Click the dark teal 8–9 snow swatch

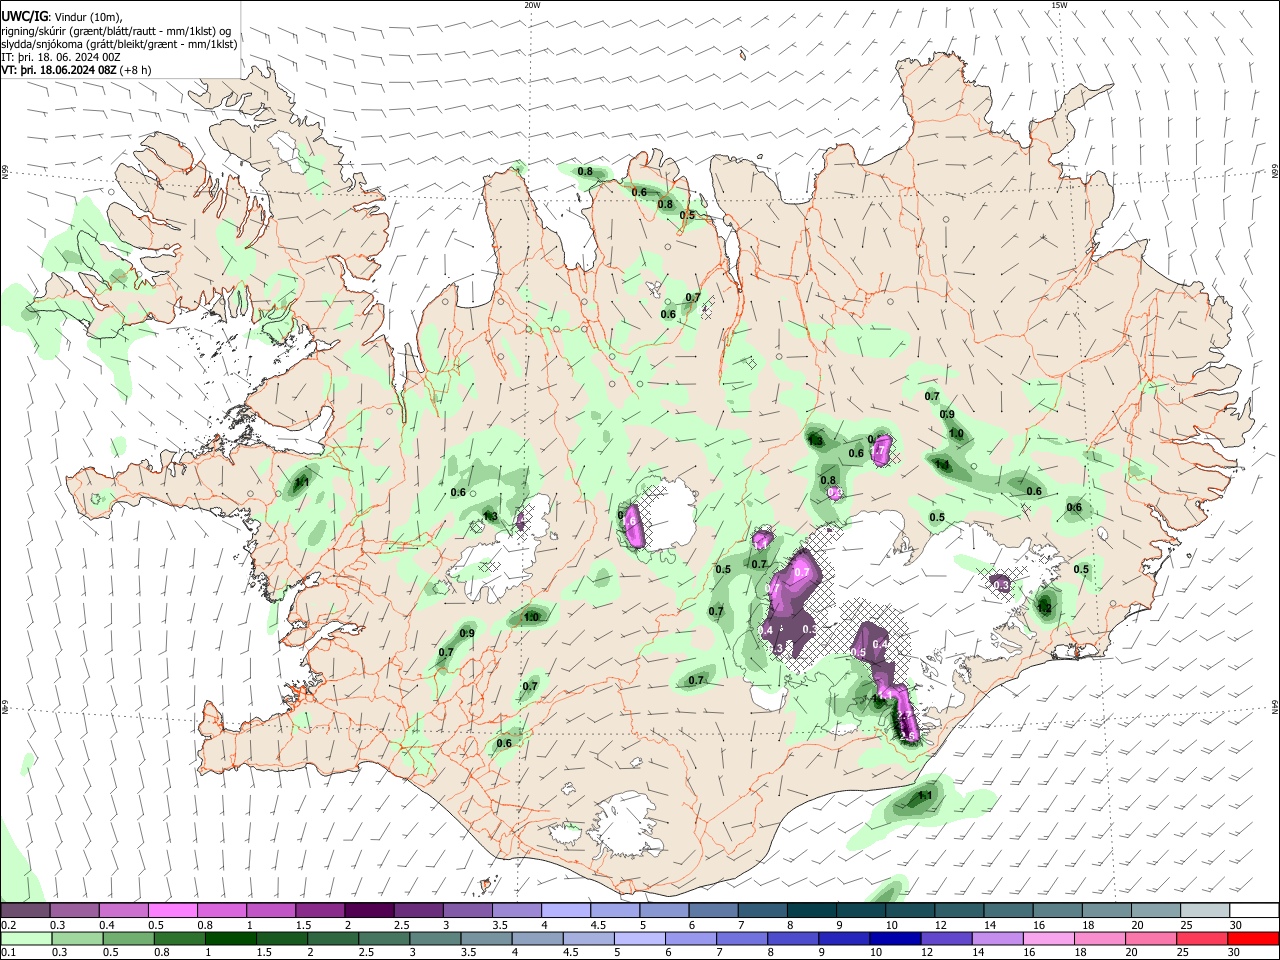coord(811,910)
